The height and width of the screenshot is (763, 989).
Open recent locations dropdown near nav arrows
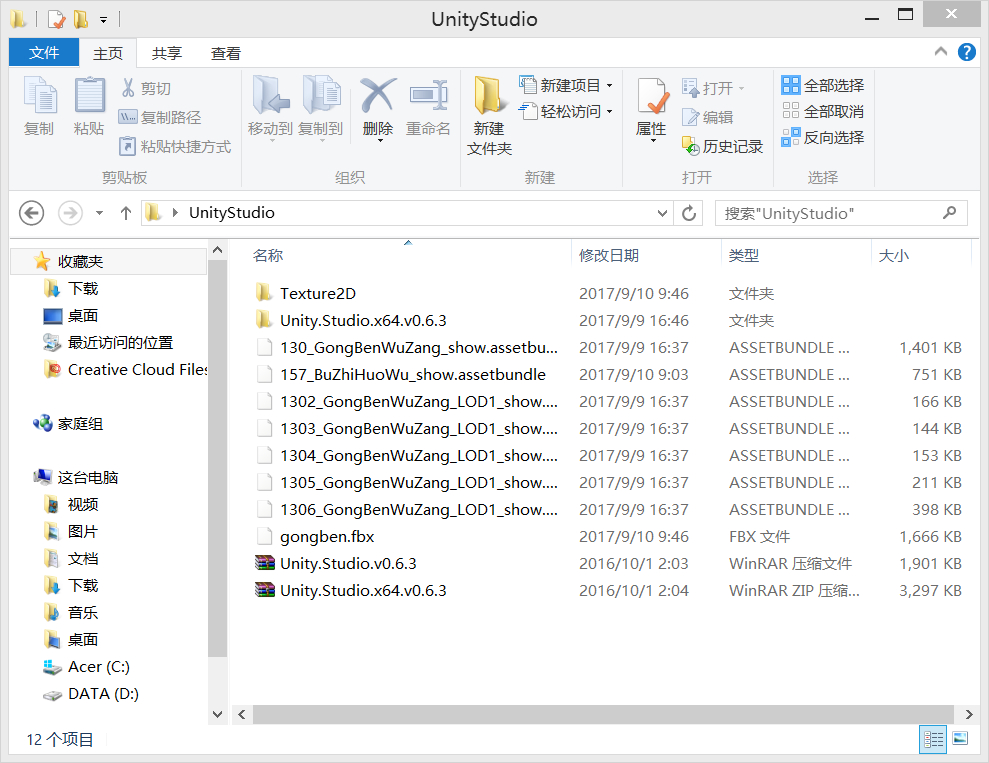(99, 213)
